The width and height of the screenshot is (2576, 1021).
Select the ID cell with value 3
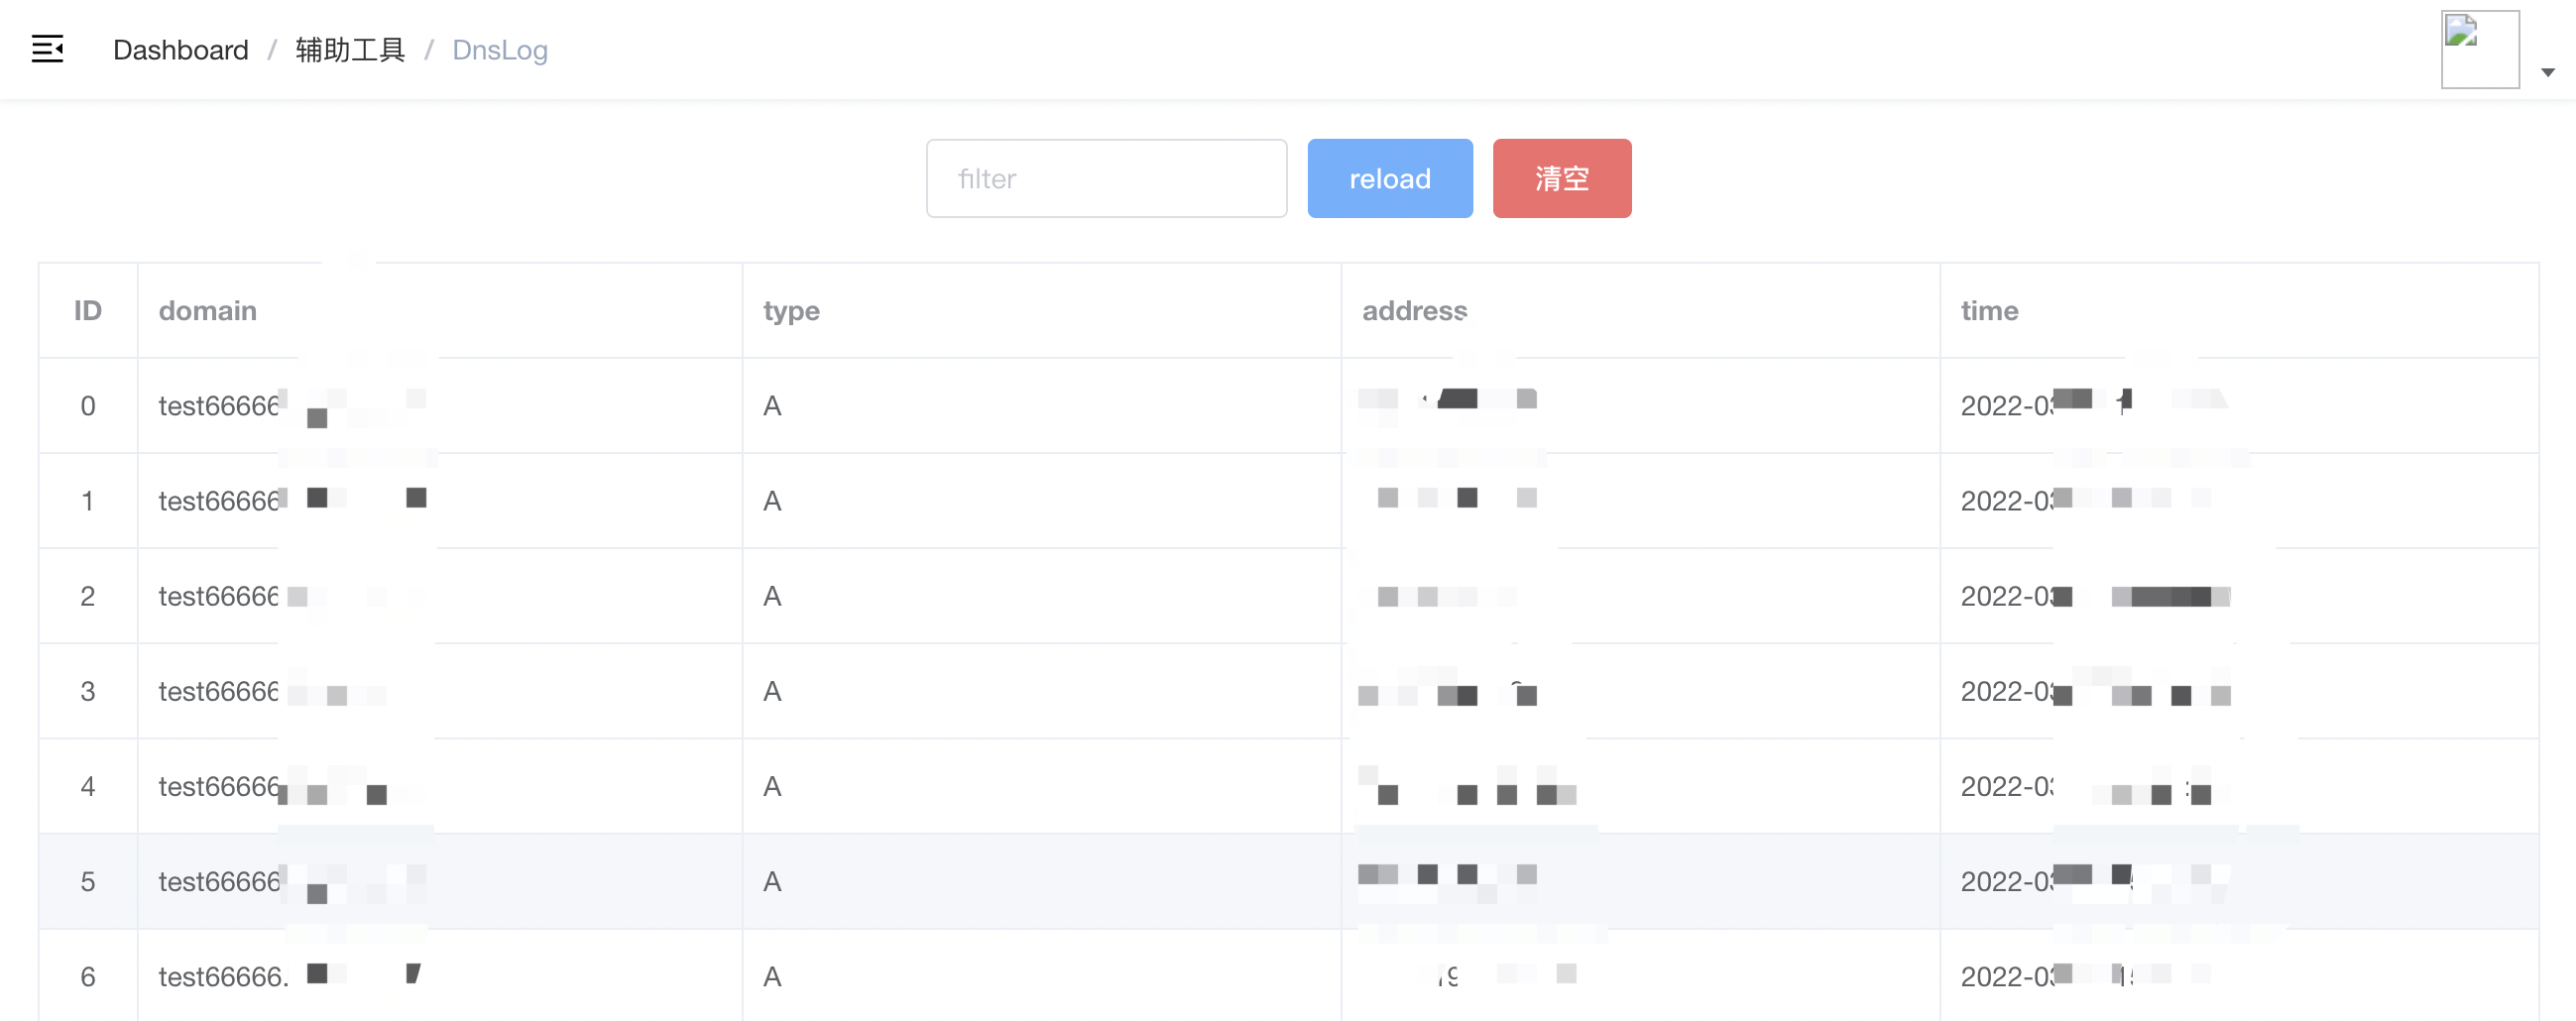pos(88,691)
